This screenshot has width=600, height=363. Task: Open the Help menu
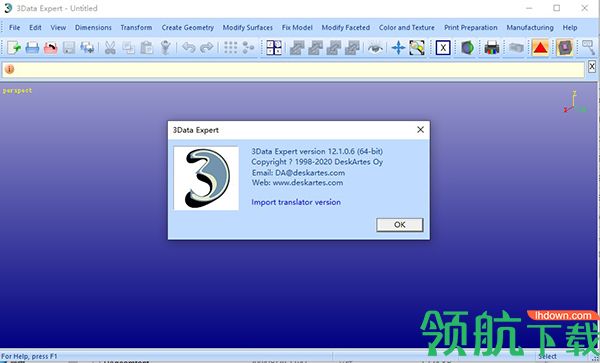pyautogui.click(x=570, y=28)
